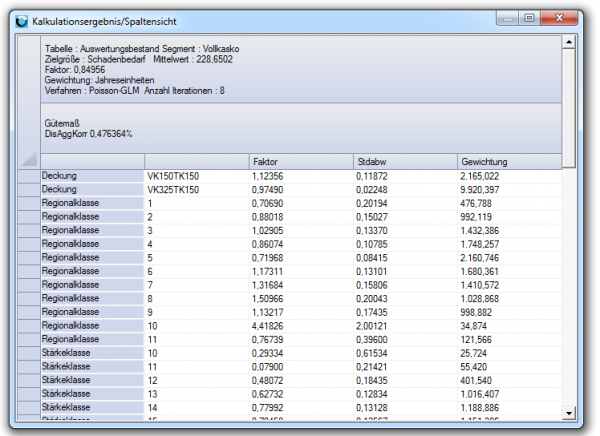This screenshot has height=436, width=600.
Task: Click Gewichtung value 998,882
Action: (x=476, y=312)
